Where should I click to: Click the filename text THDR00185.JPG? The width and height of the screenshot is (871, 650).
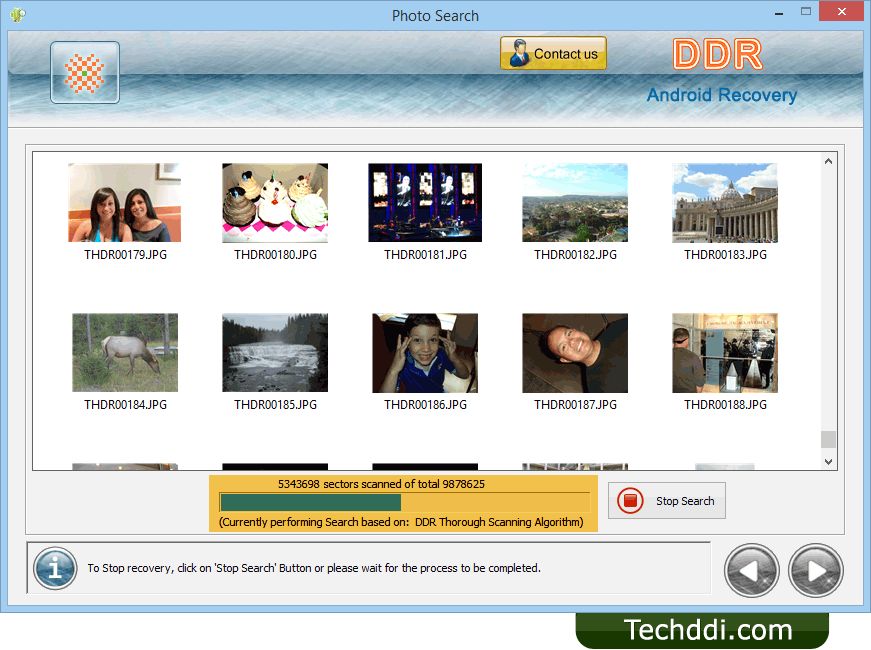(276, 404)
